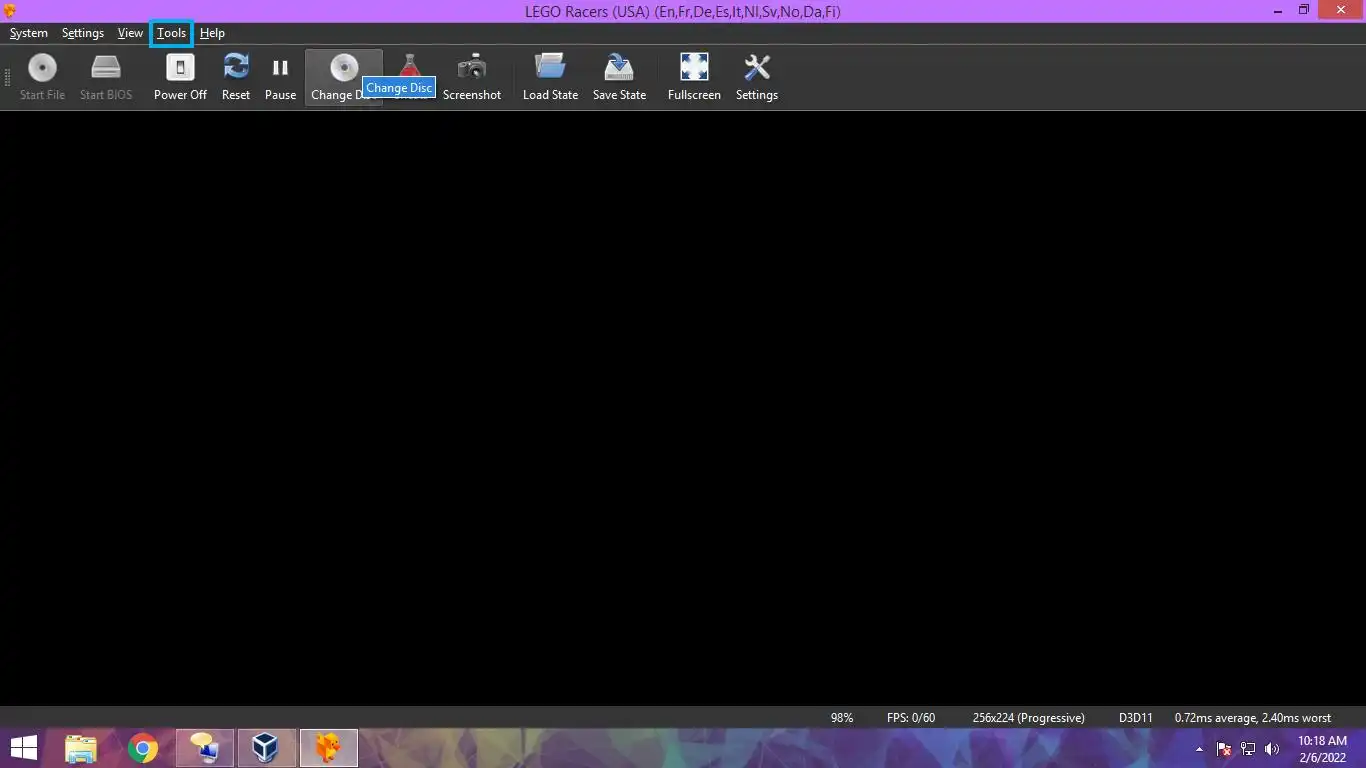Open the Windows Start menu
The height and width of the screenshot is (768, 1366).
tap(24, 748)
